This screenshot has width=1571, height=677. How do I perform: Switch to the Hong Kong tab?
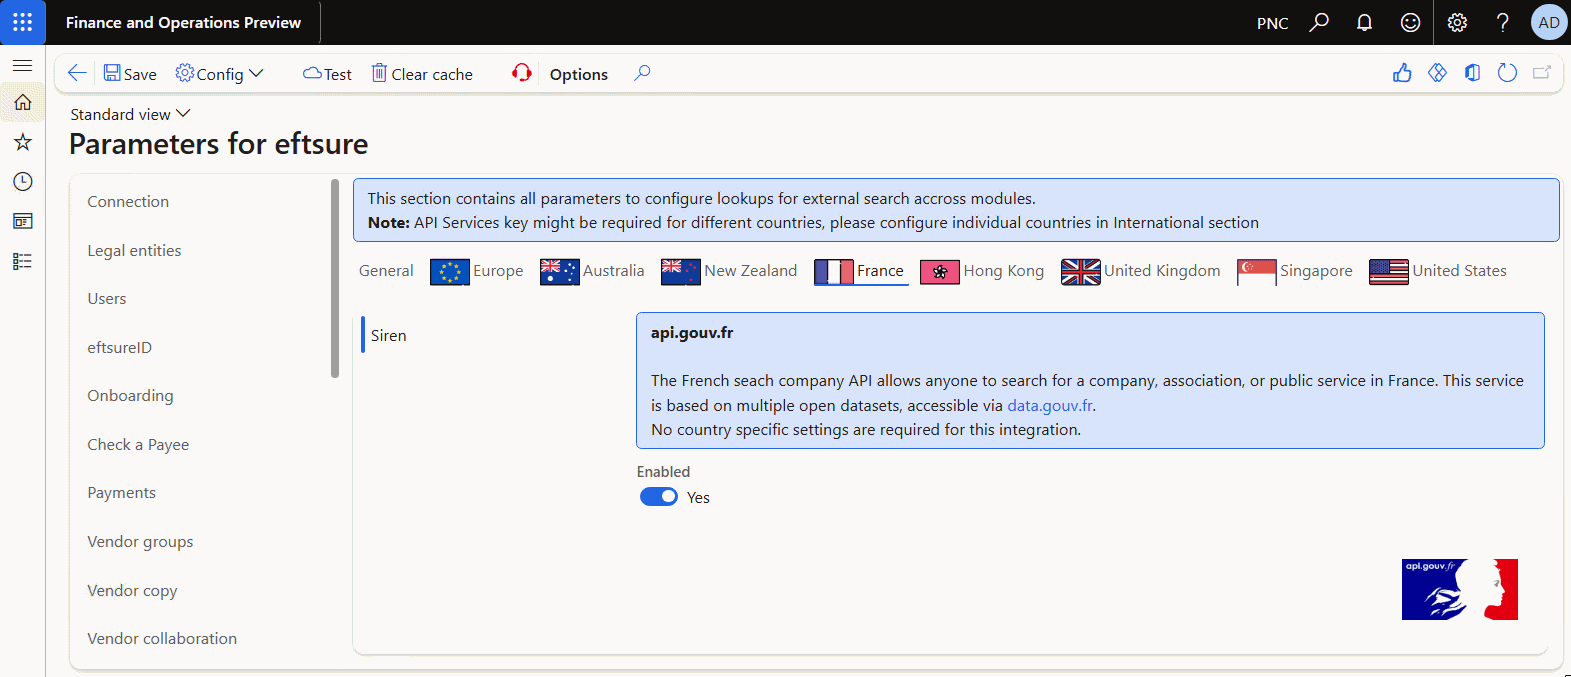click(982, 271)
